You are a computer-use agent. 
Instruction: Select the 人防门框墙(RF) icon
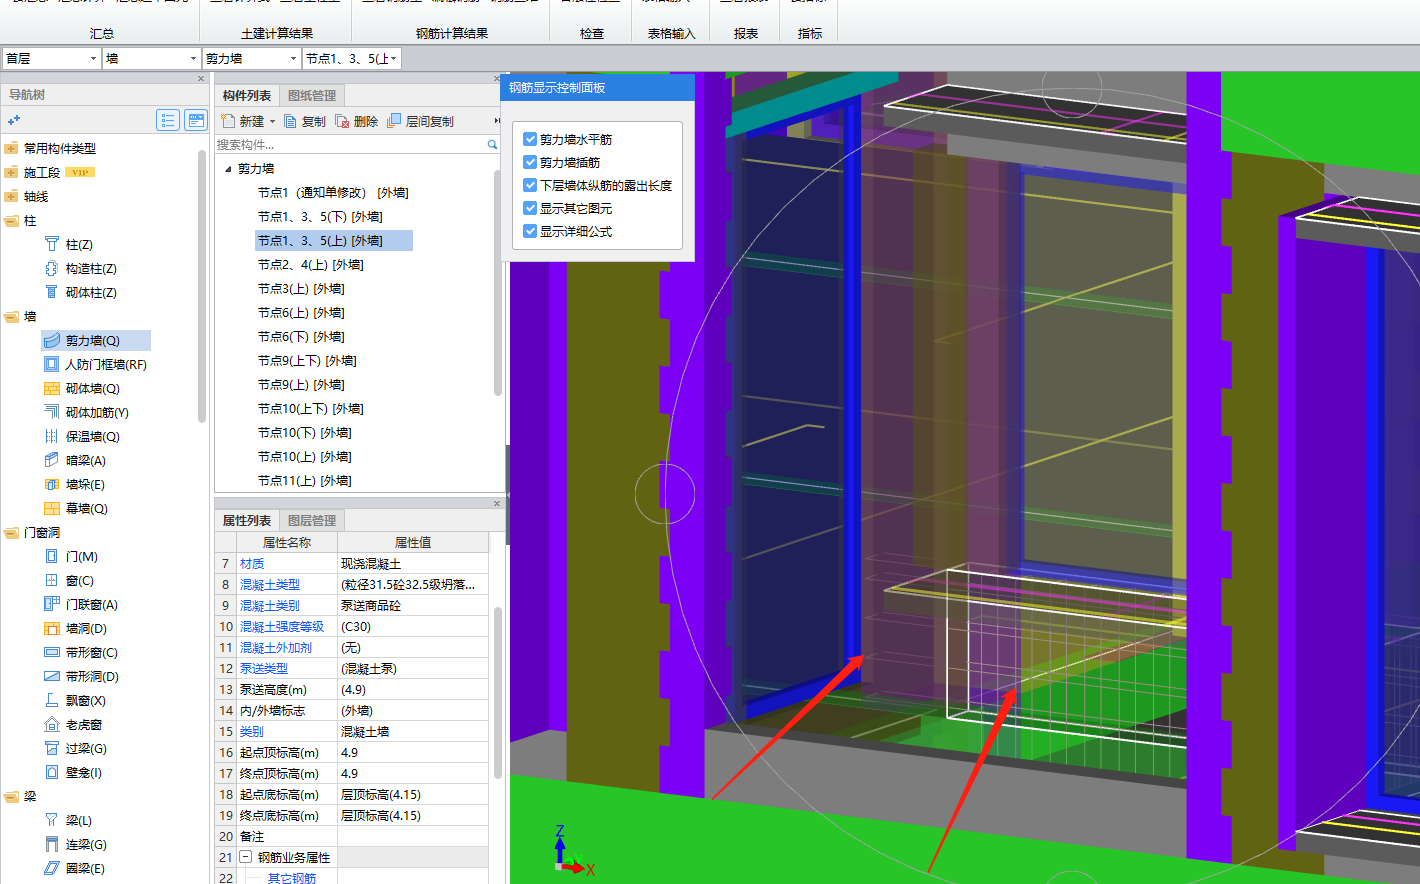[x=52, y=364]
